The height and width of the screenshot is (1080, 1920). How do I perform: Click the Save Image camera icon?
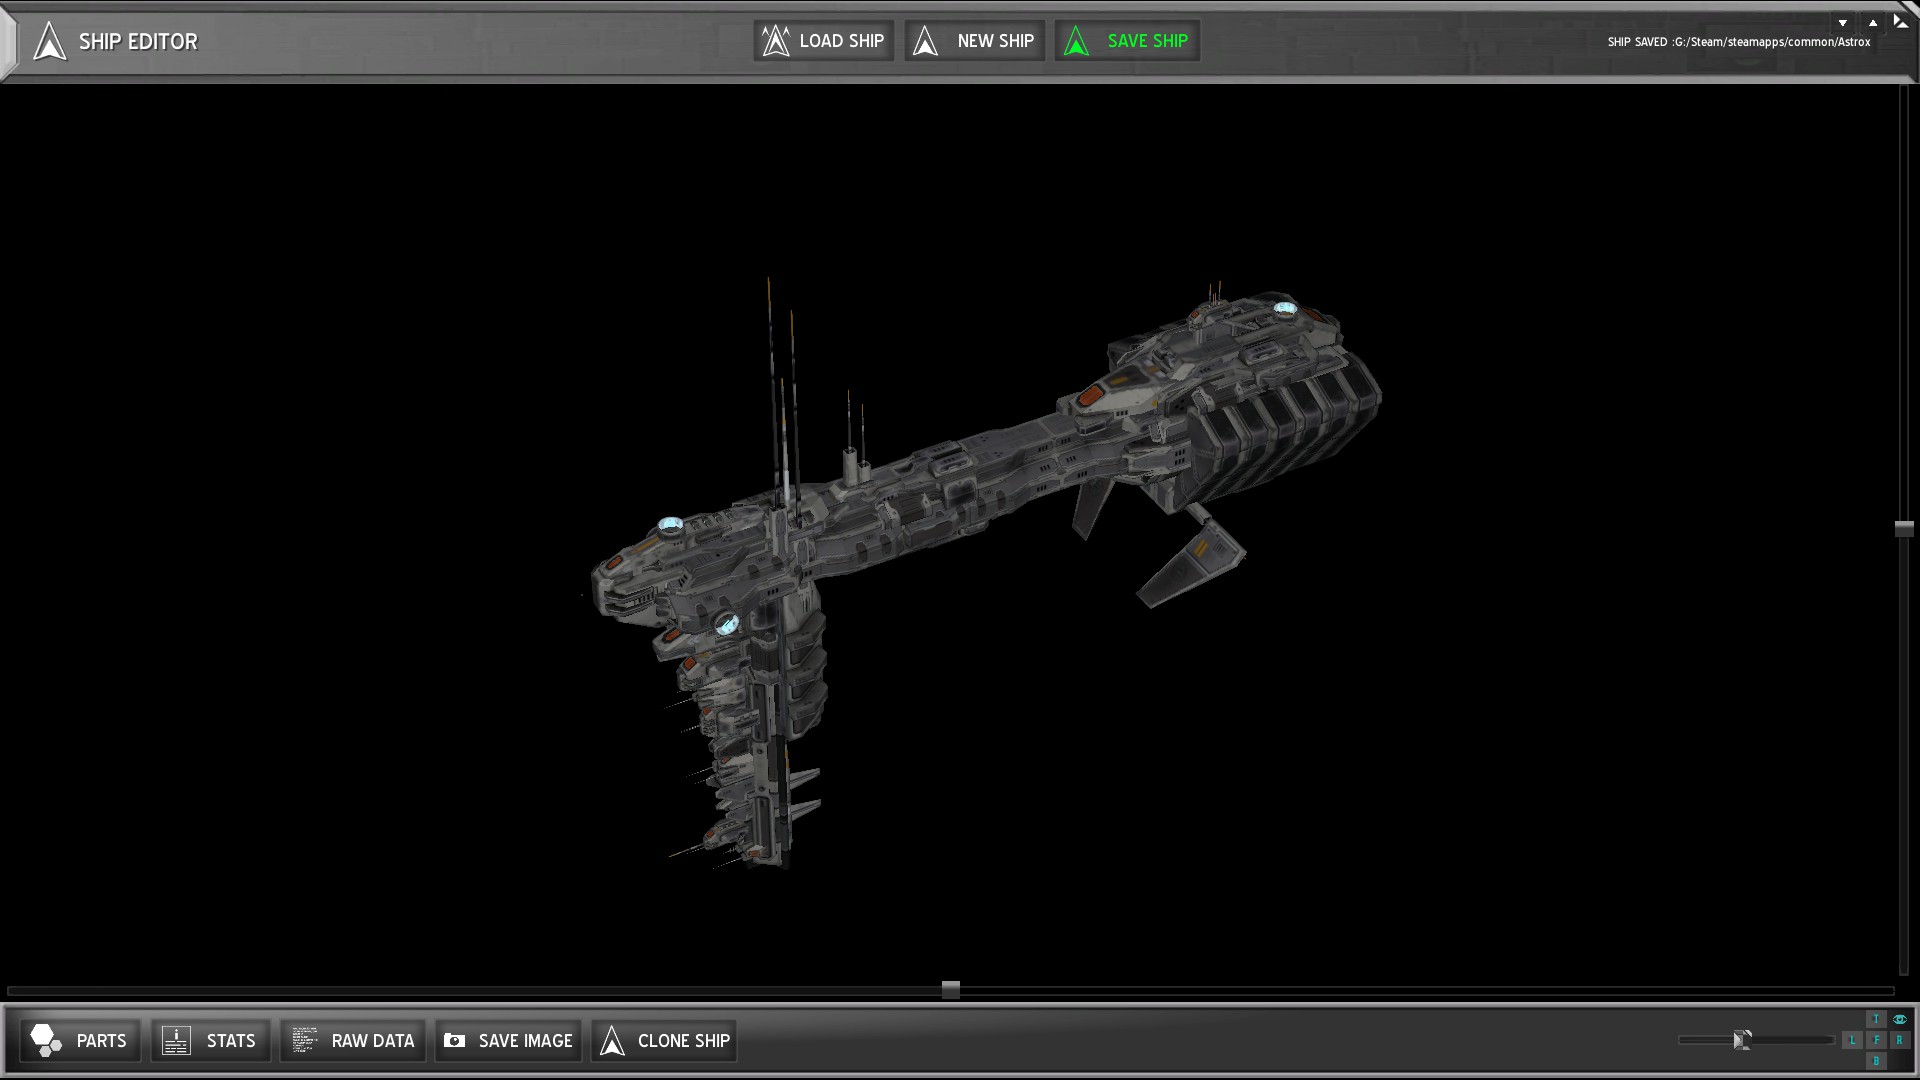[x=455, y=1041]
